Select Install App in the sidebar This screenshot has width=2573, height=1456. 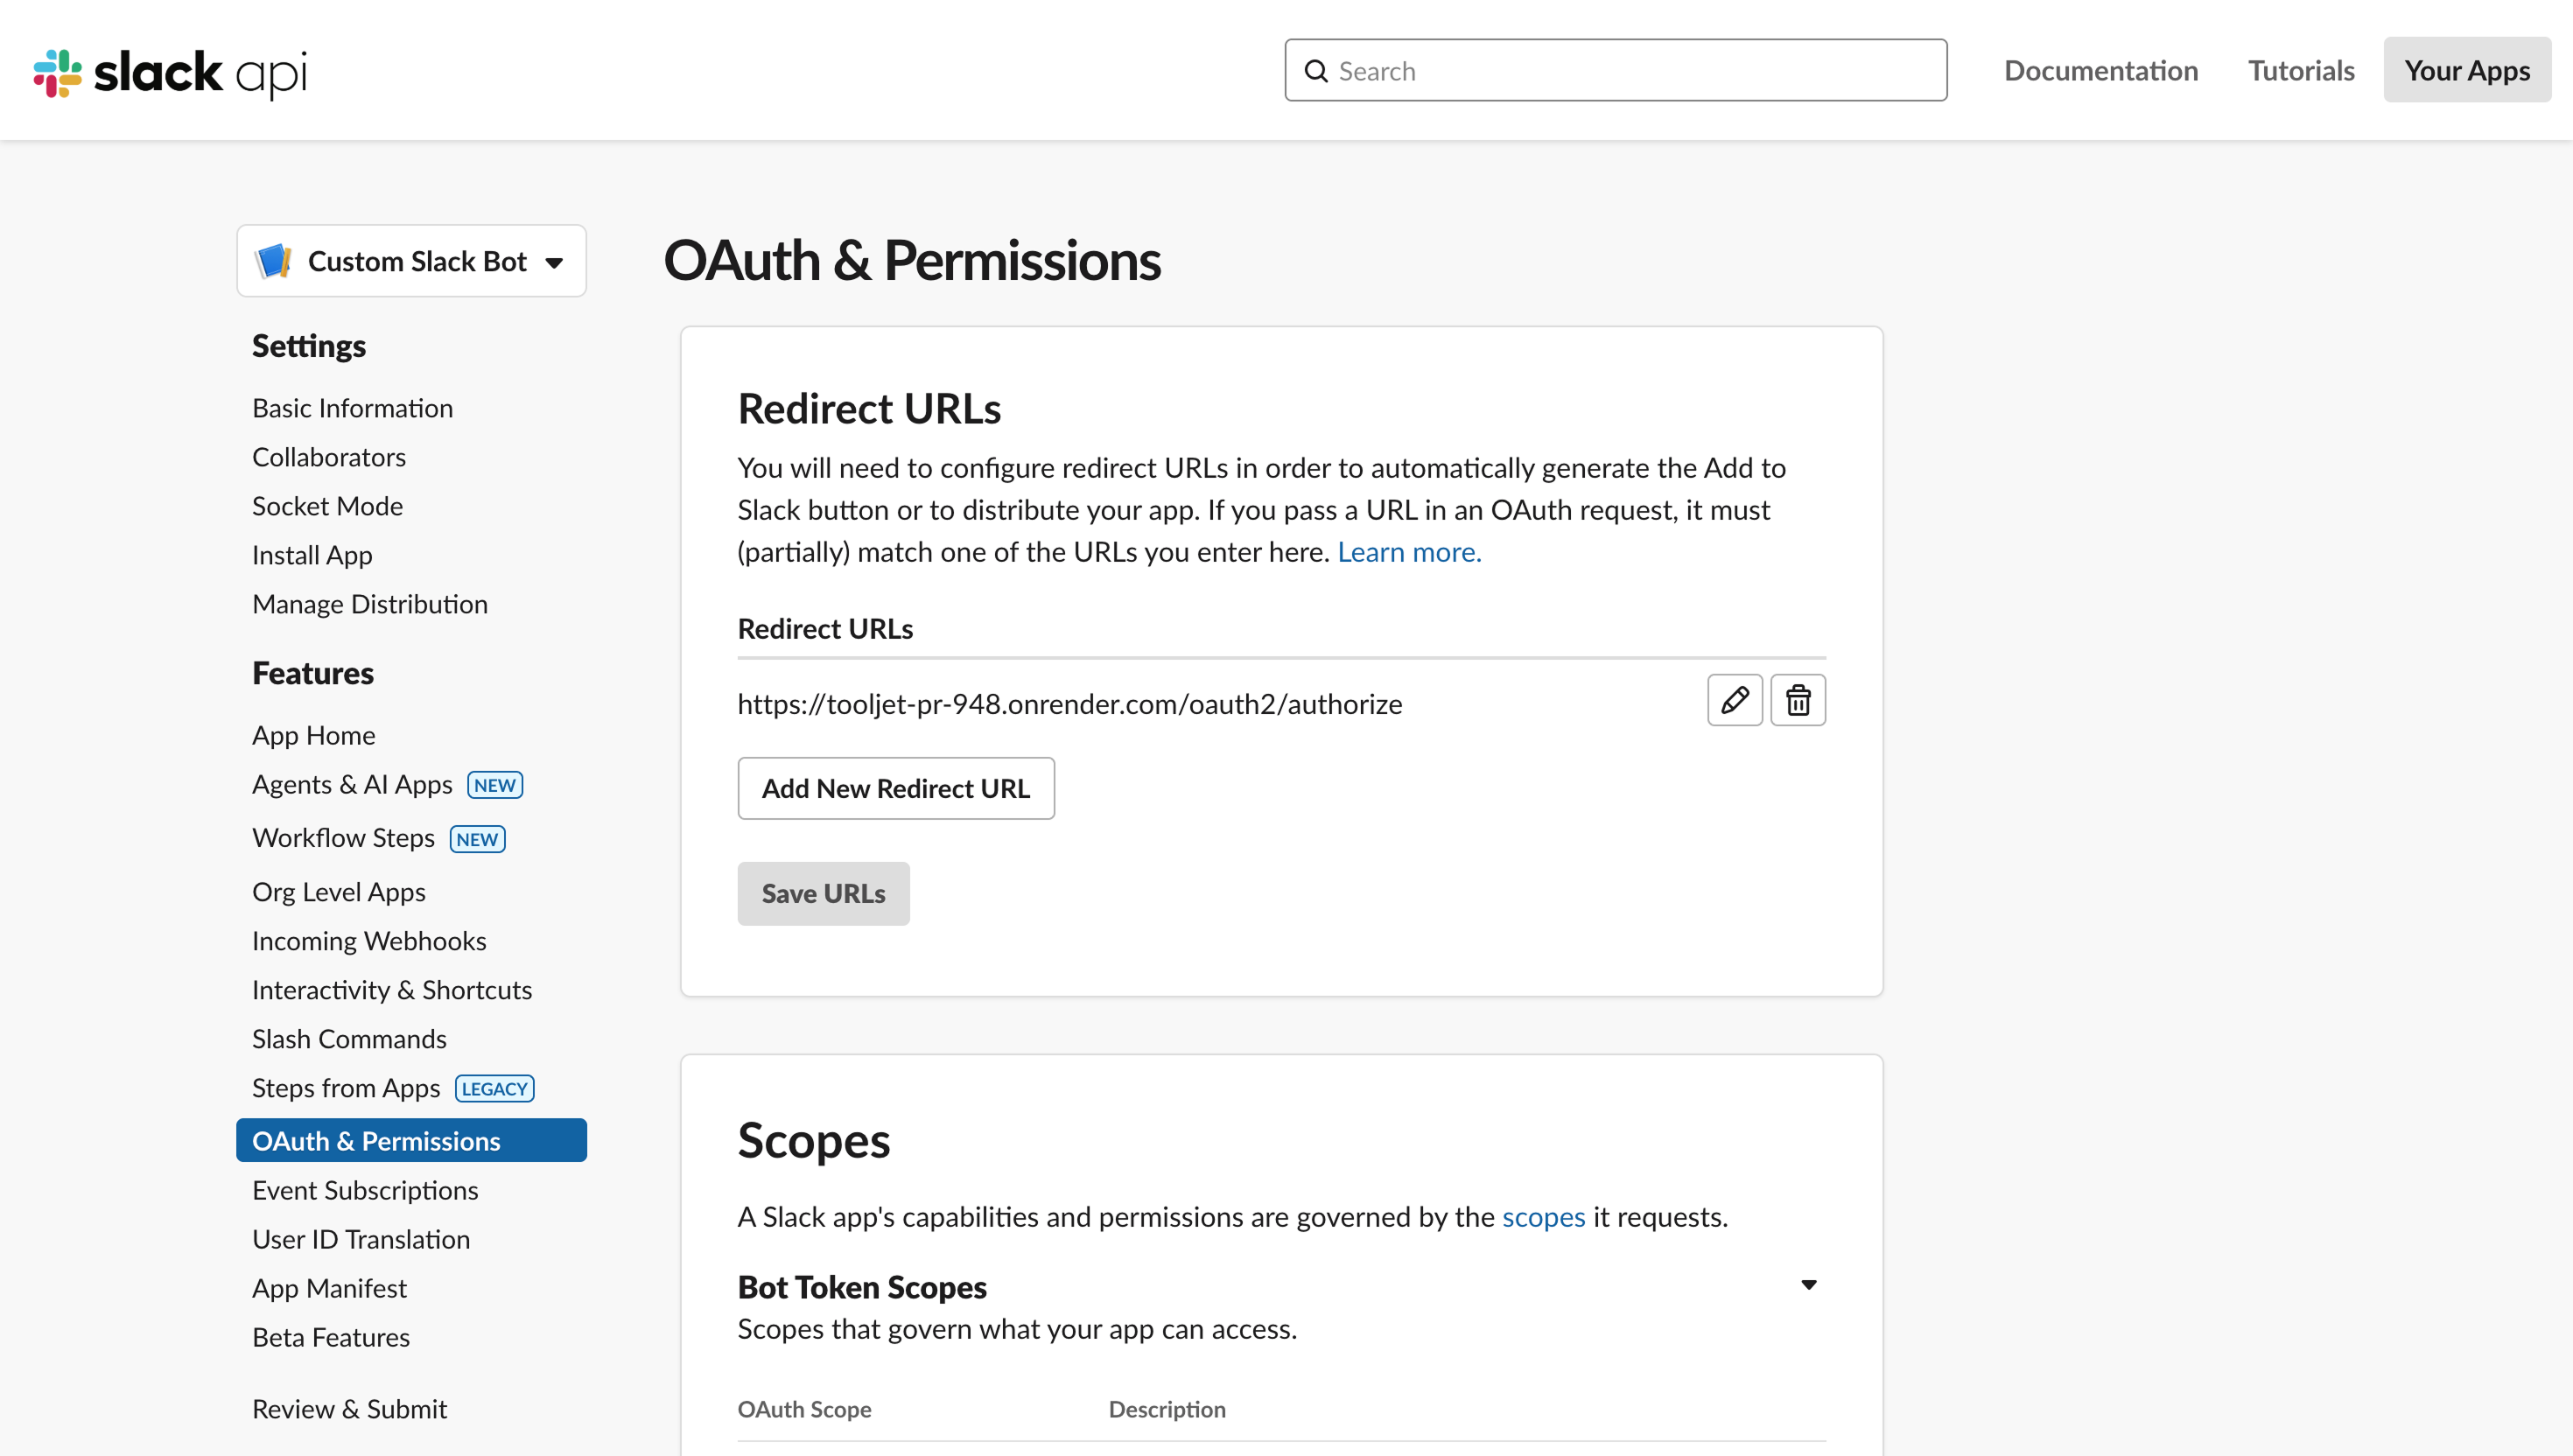(311, 554)
